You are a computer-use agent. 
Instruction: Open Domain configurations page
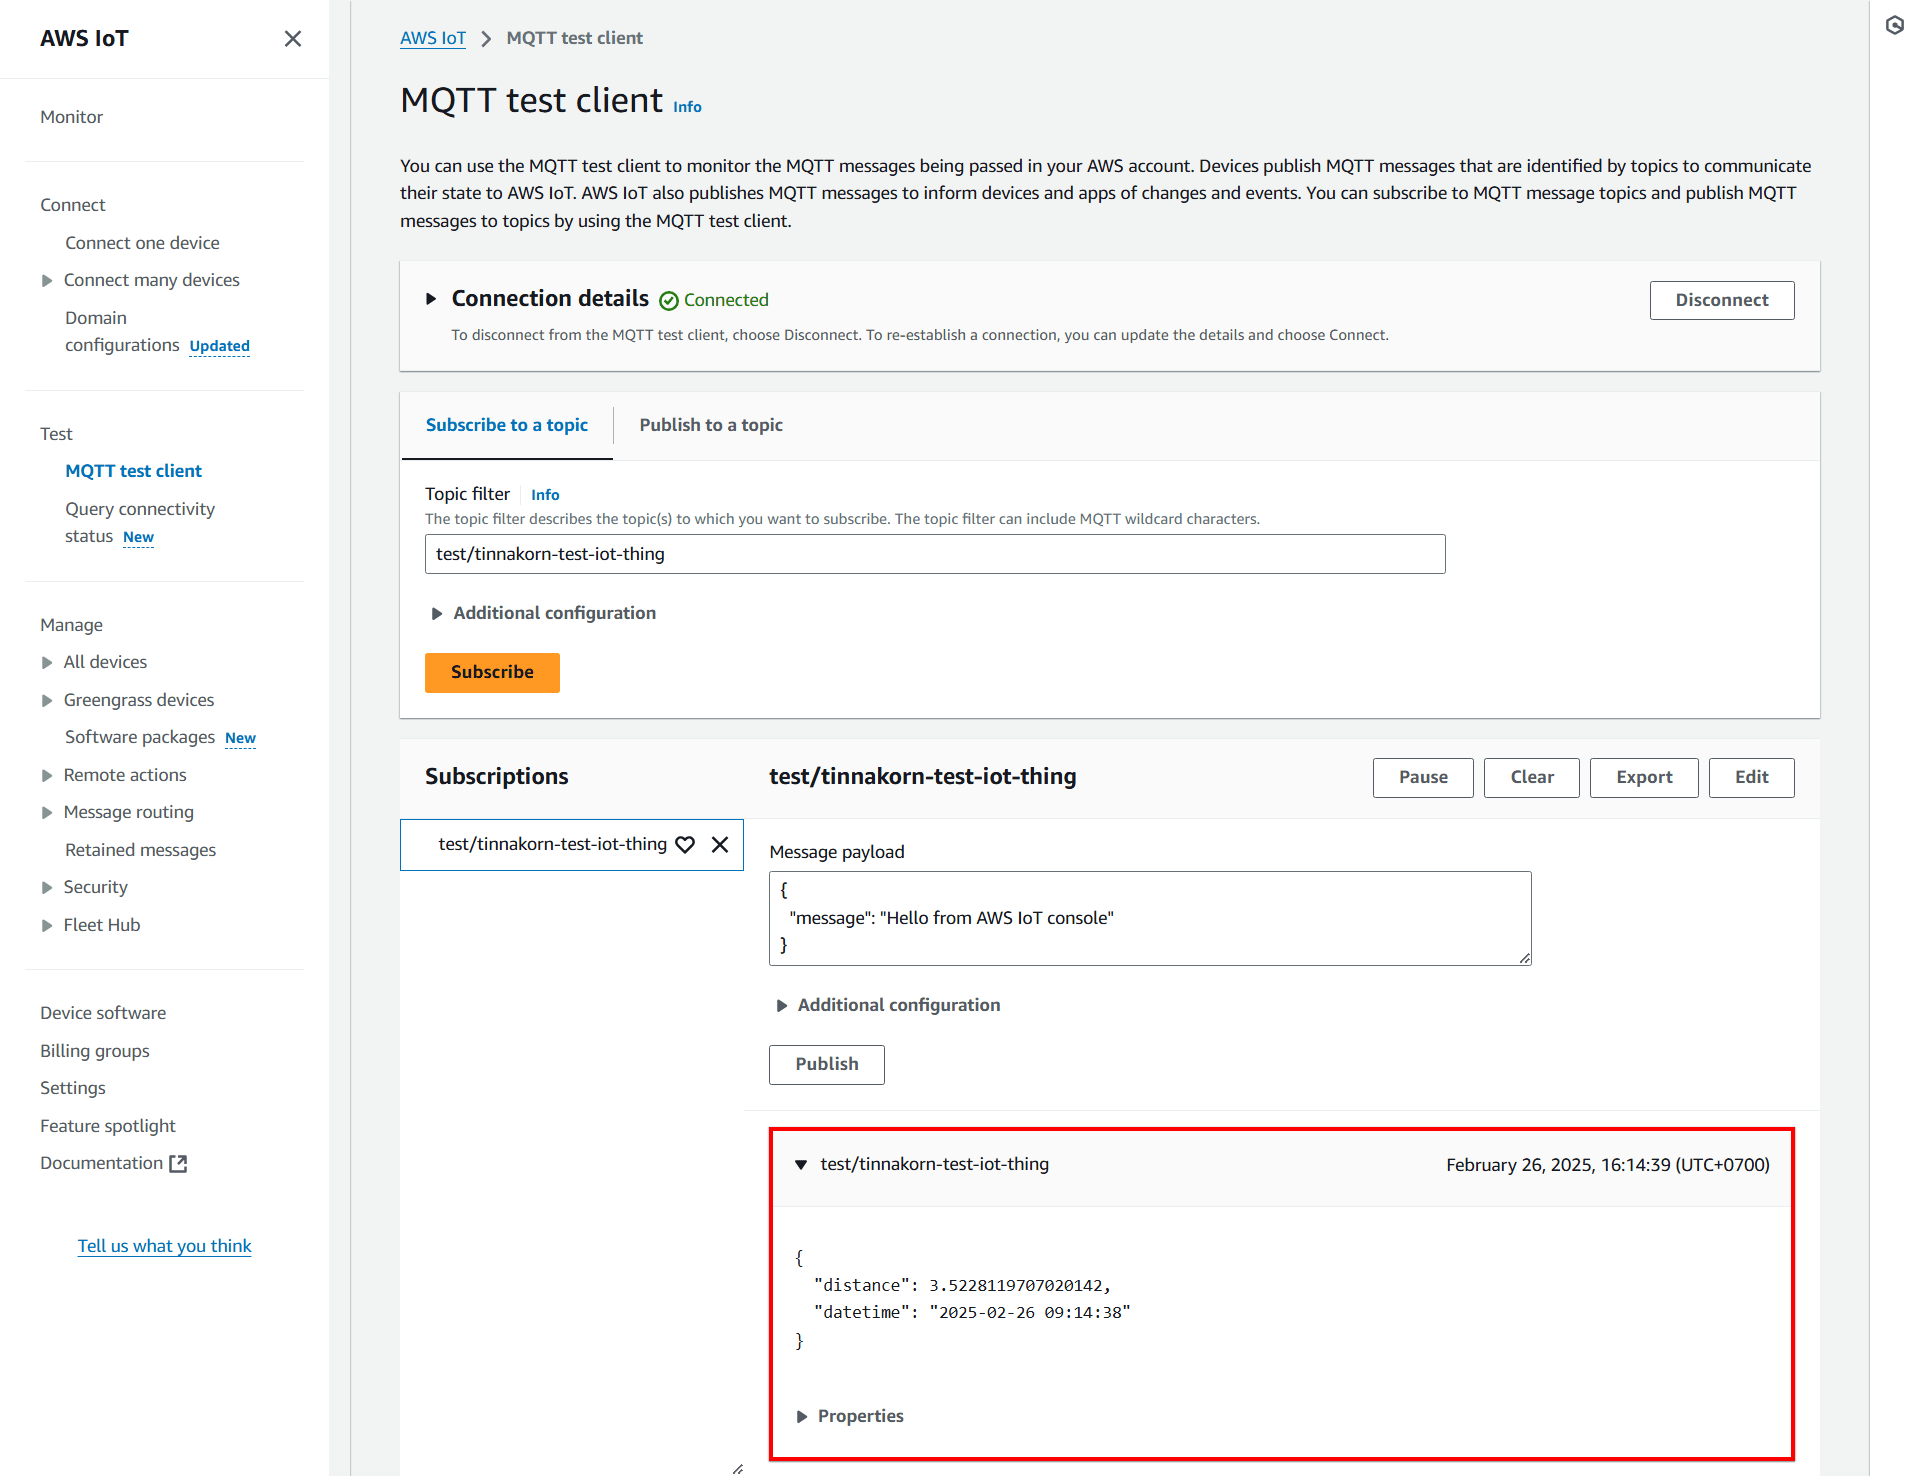pyautogui.click(x=122, y=332)
